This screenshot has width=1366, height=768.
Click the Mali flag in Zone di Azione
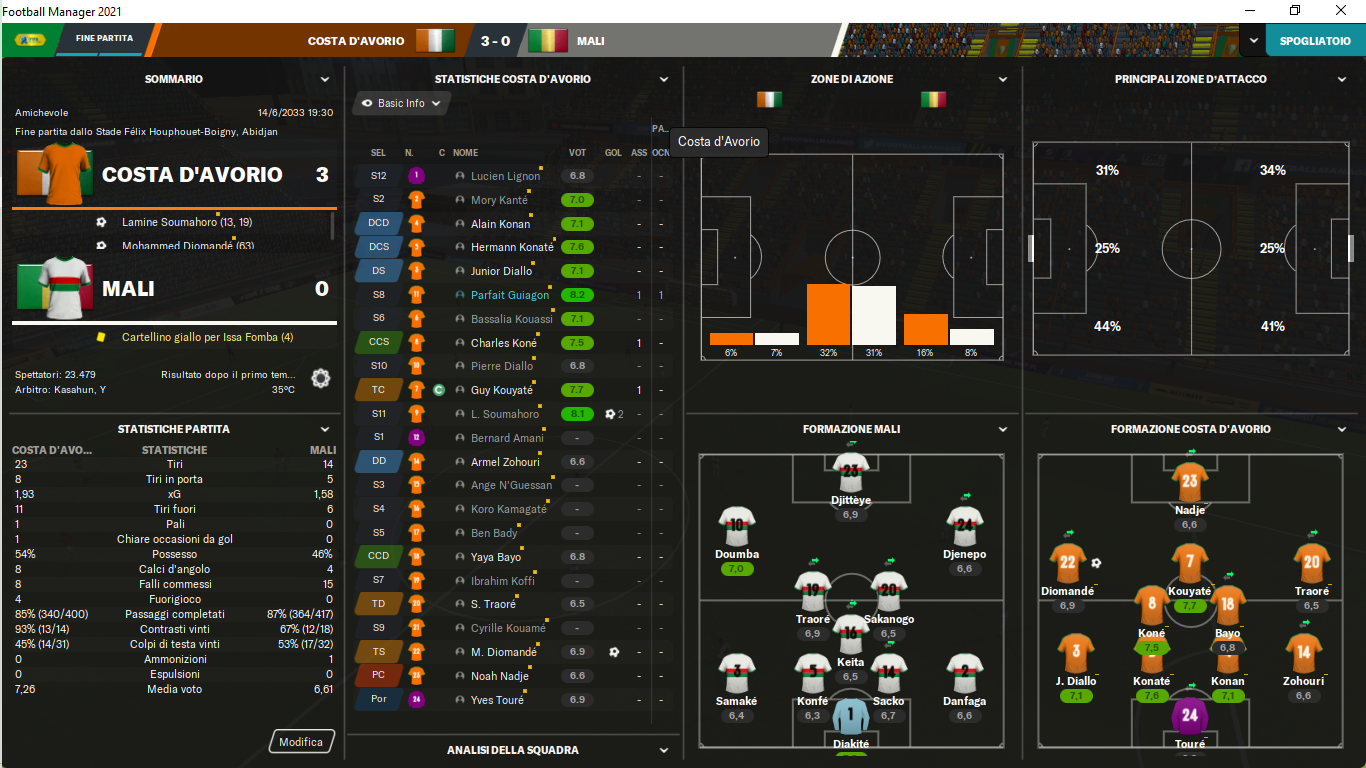(x=933, y=100)
